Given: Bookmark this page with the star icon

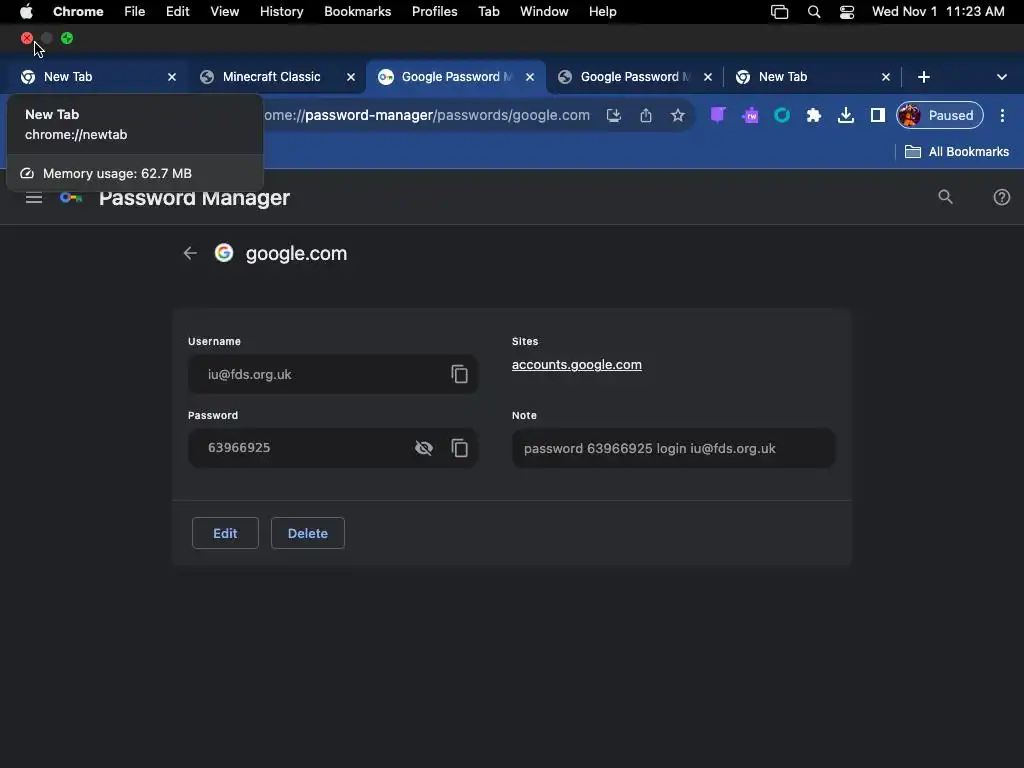Looking at the screenshot, I should [x=678, y=116].
